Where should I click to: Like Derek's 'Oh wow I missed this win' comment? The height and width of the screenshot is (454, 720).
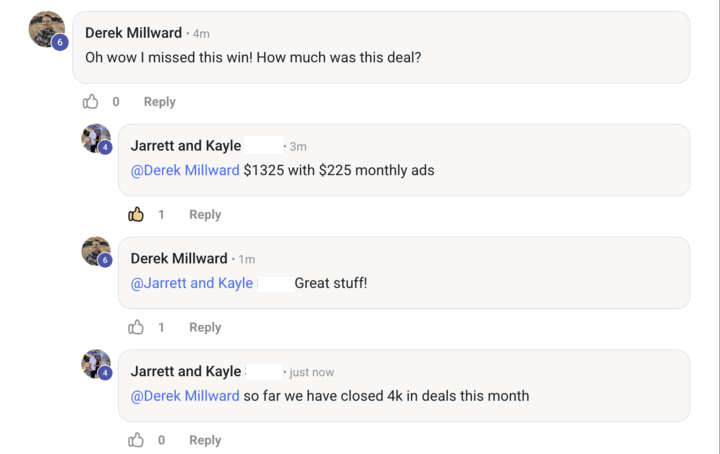pyautogui.click(x=91, y=101)
